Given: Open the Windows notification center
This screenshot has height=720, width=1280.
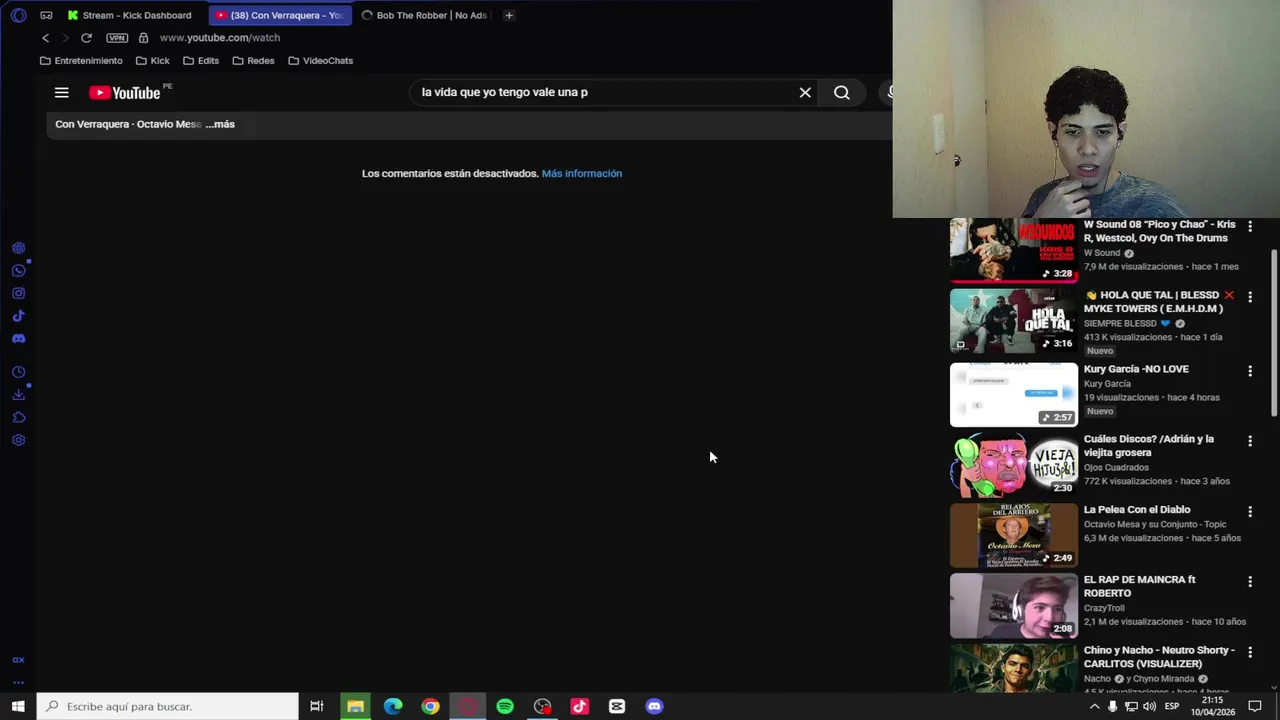Looking at the screenshot, I should (1255, 706).
